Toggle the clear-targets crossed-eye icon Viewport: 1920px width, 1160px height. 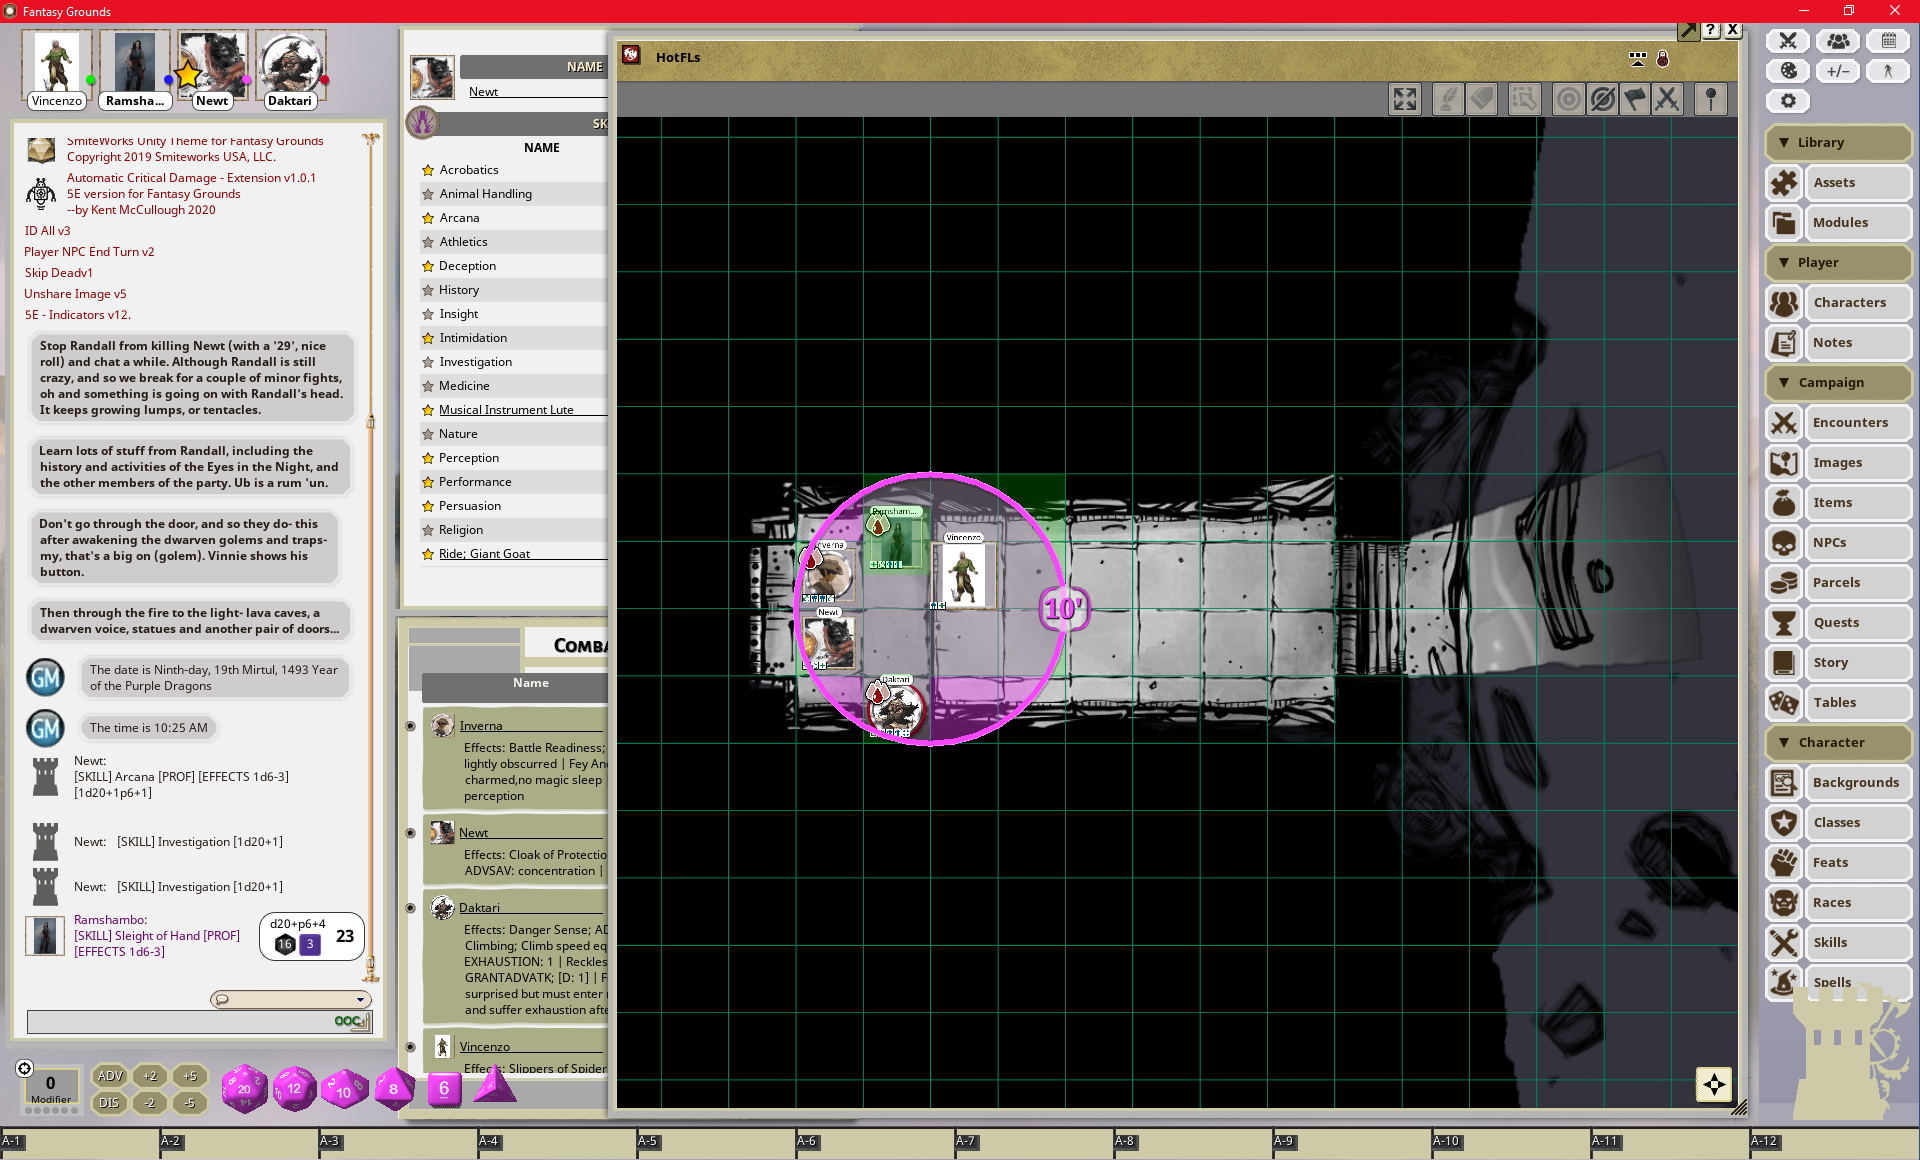point(1602,99)
